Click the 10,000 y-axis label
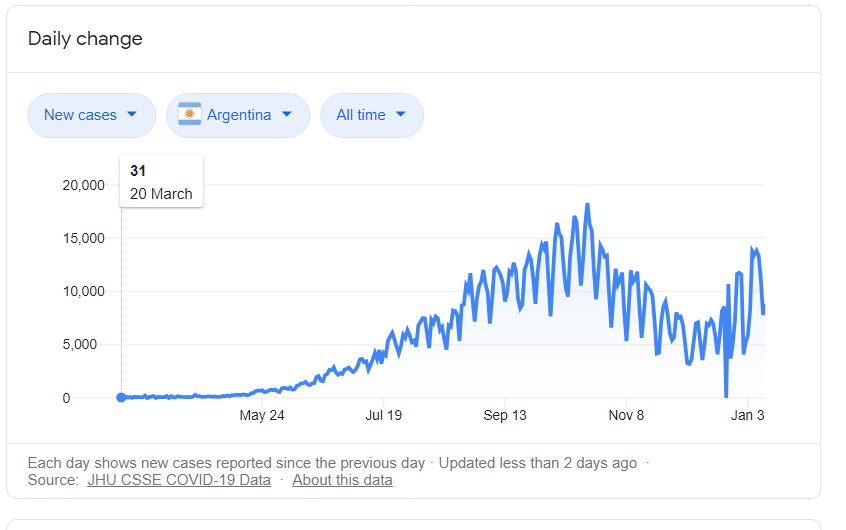Viewport: 846px width, 530px height. pos(84,291)
